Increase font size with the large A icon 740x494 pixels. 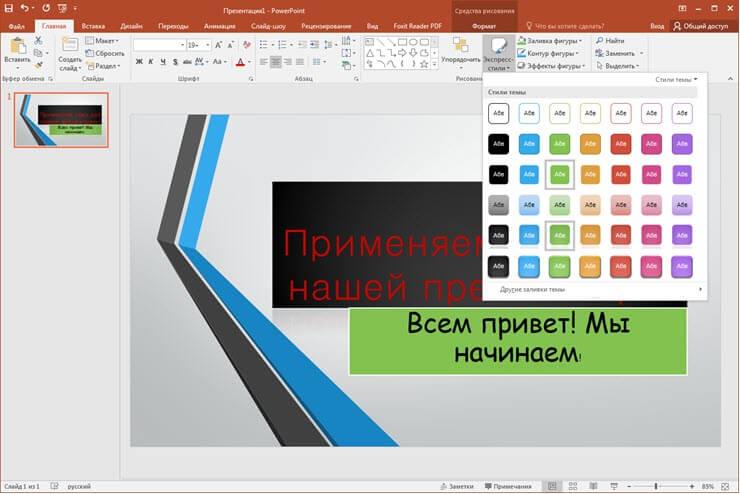[x=218, y=45]
